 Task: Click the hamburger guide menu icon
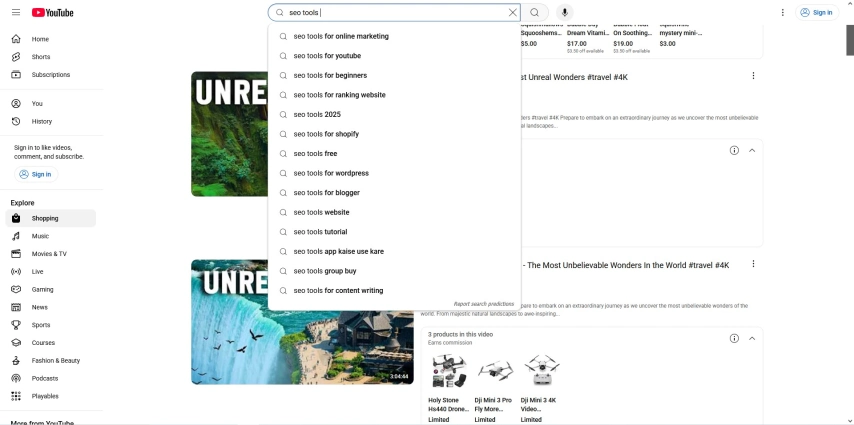(x=16, y=12)
